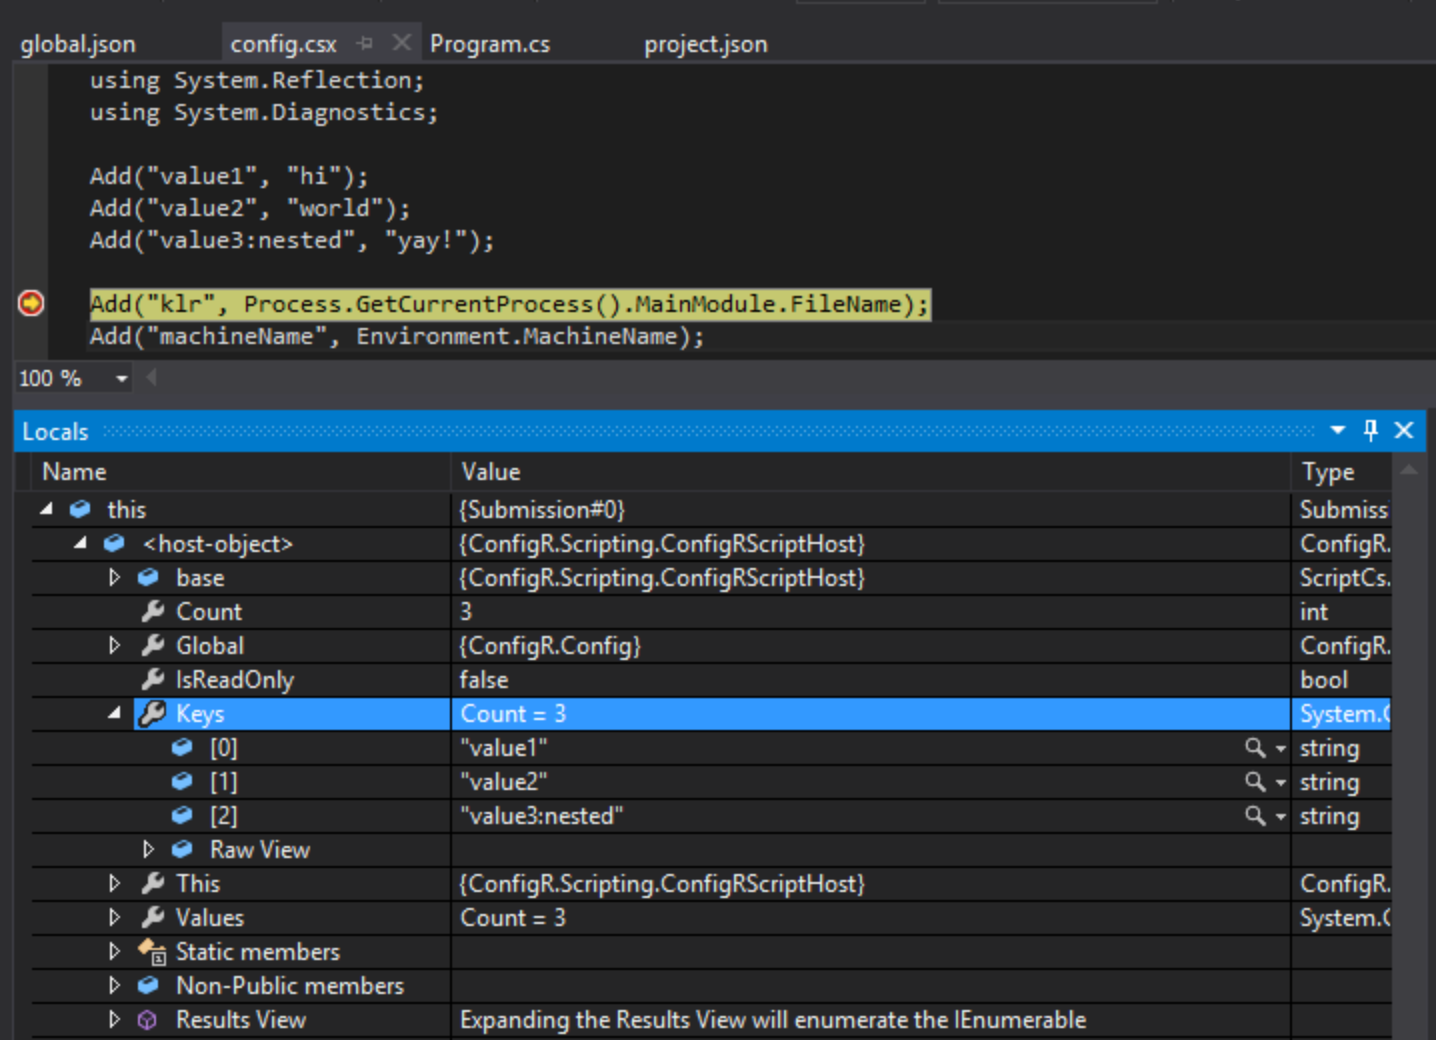Open visualizer dropdown arrow for "value2"
The height and width of the screenshot is (1040, 1436).
pyautogui.click(x=1280, y=782)
